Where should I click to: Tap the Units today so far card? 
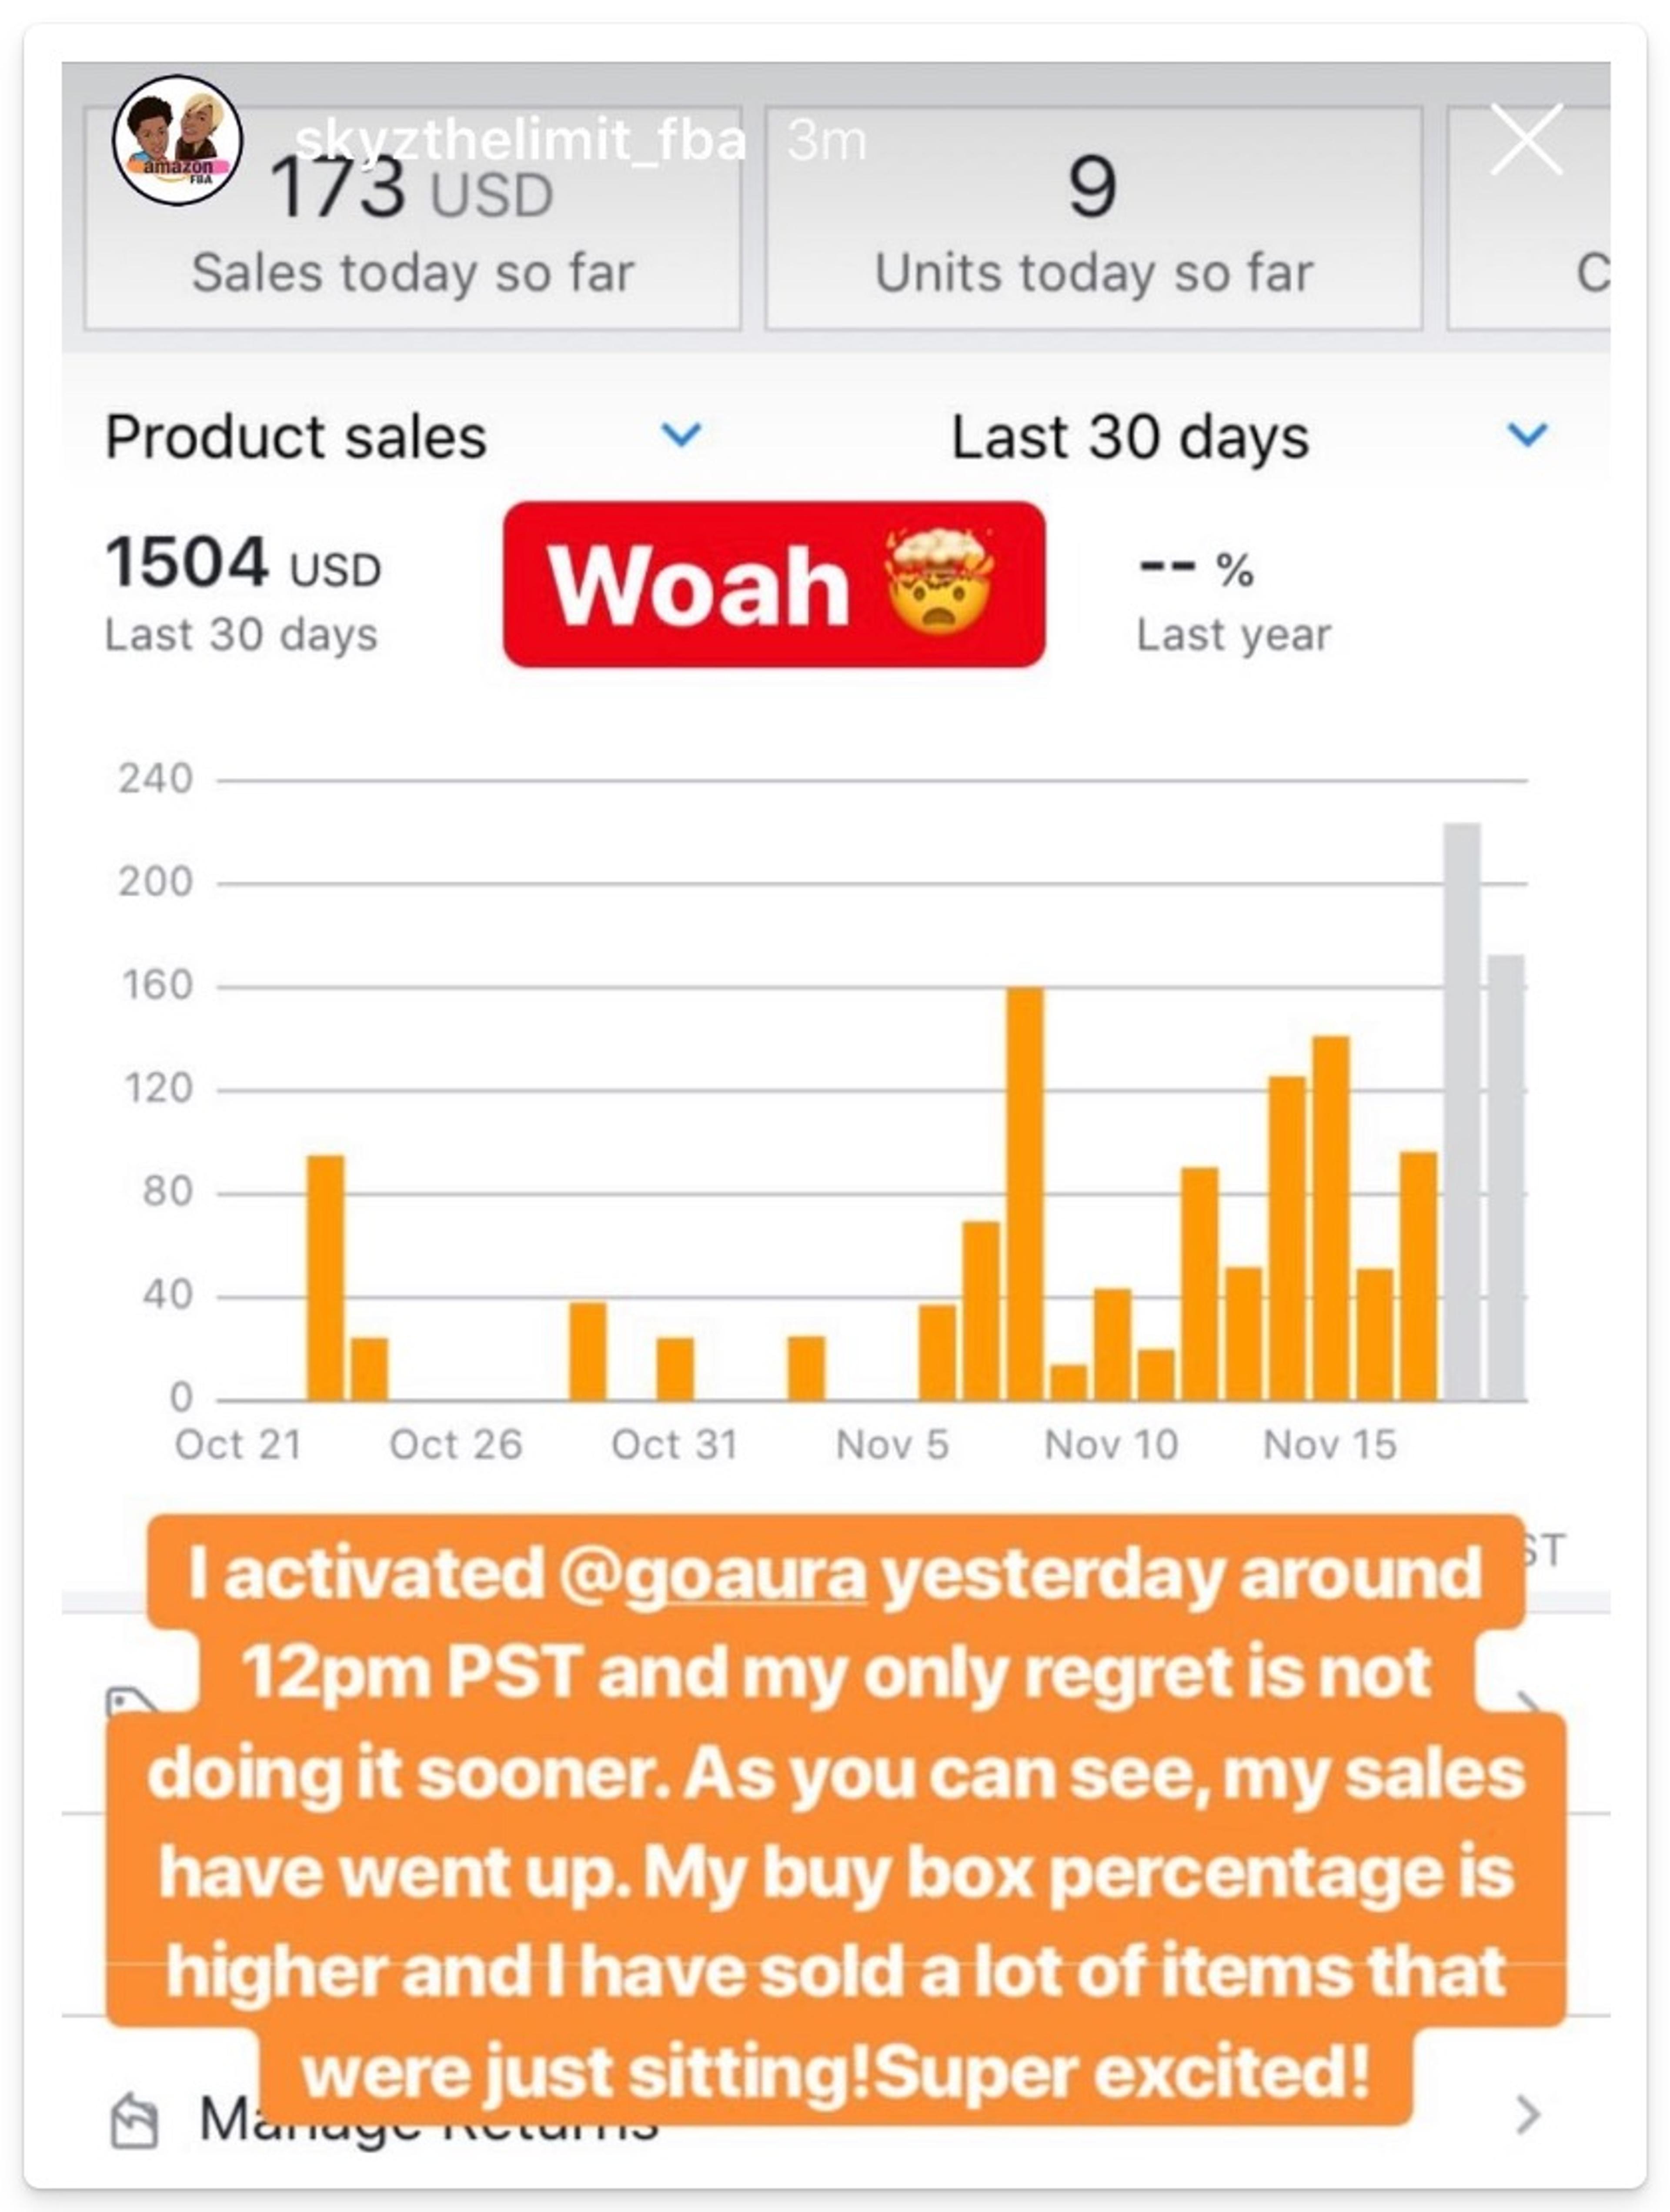[1093, 220]
